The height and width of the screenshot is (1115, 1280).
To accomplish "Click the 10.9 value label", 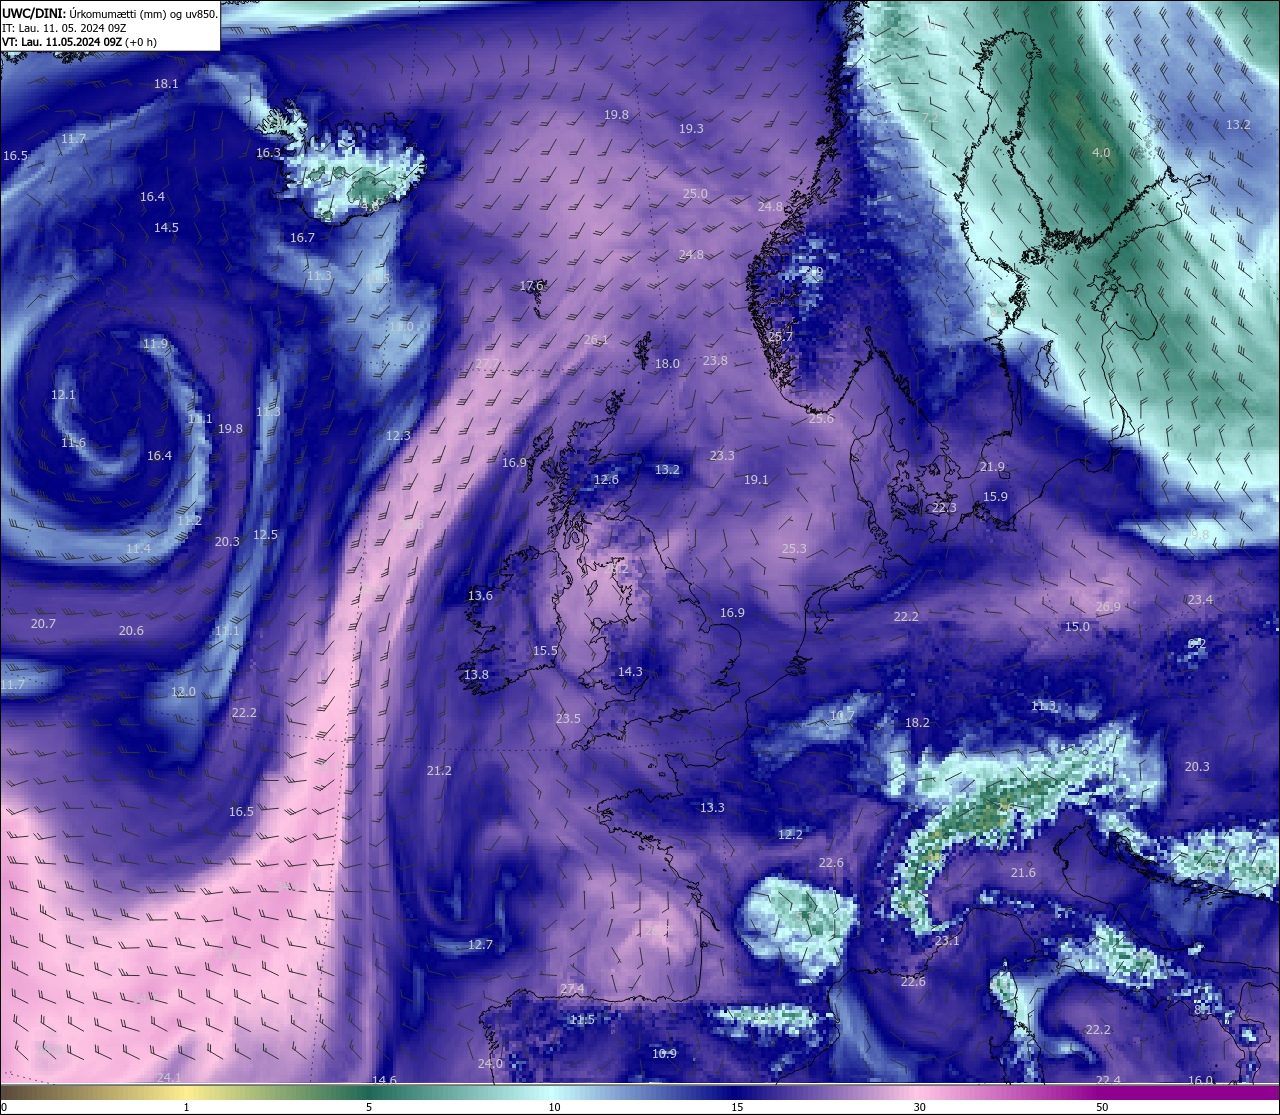I will click(x=664, y=1054).
